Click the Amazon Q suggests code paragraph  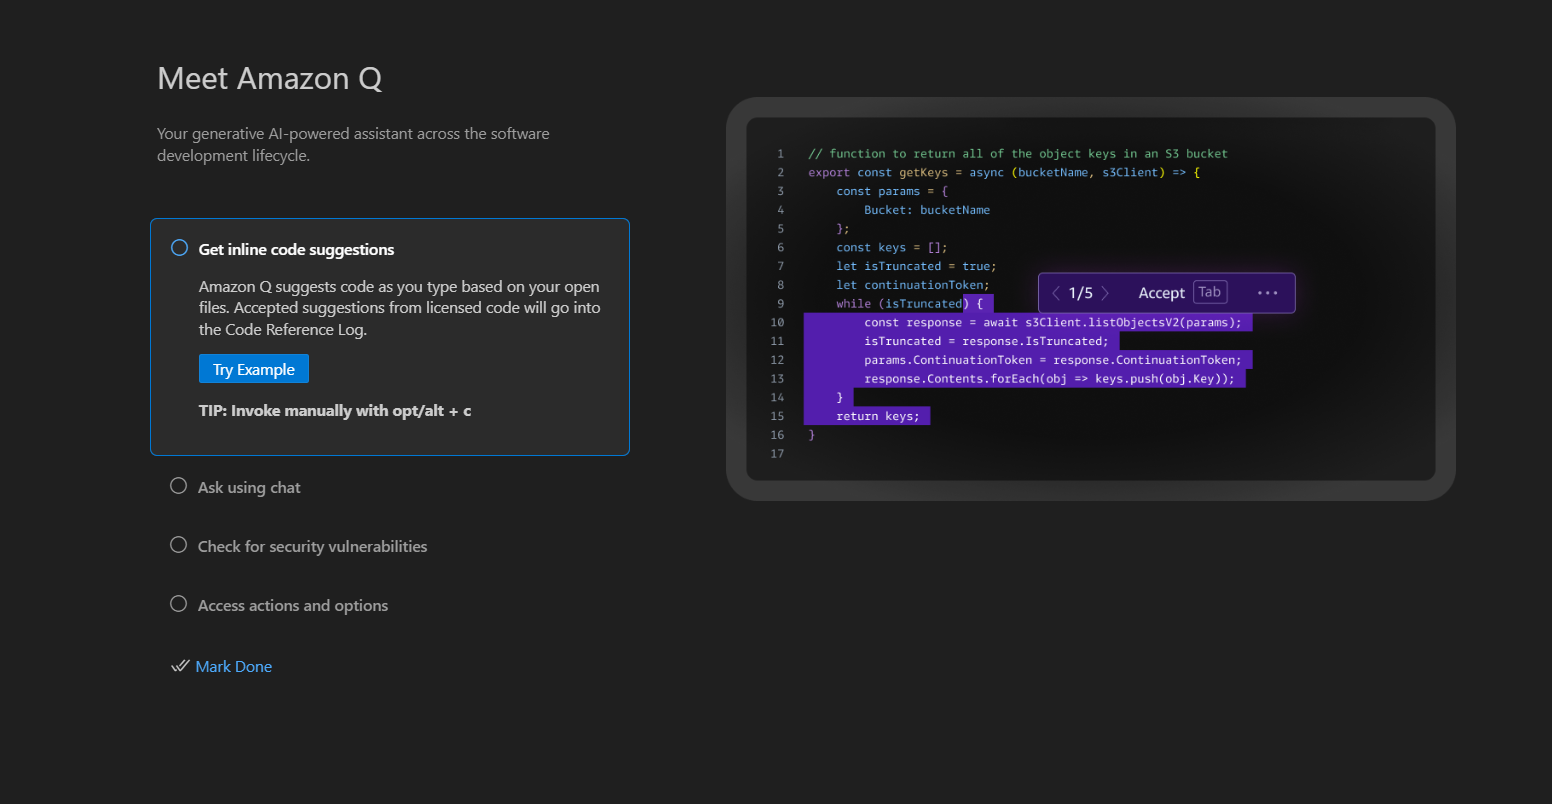click(400, 308)
